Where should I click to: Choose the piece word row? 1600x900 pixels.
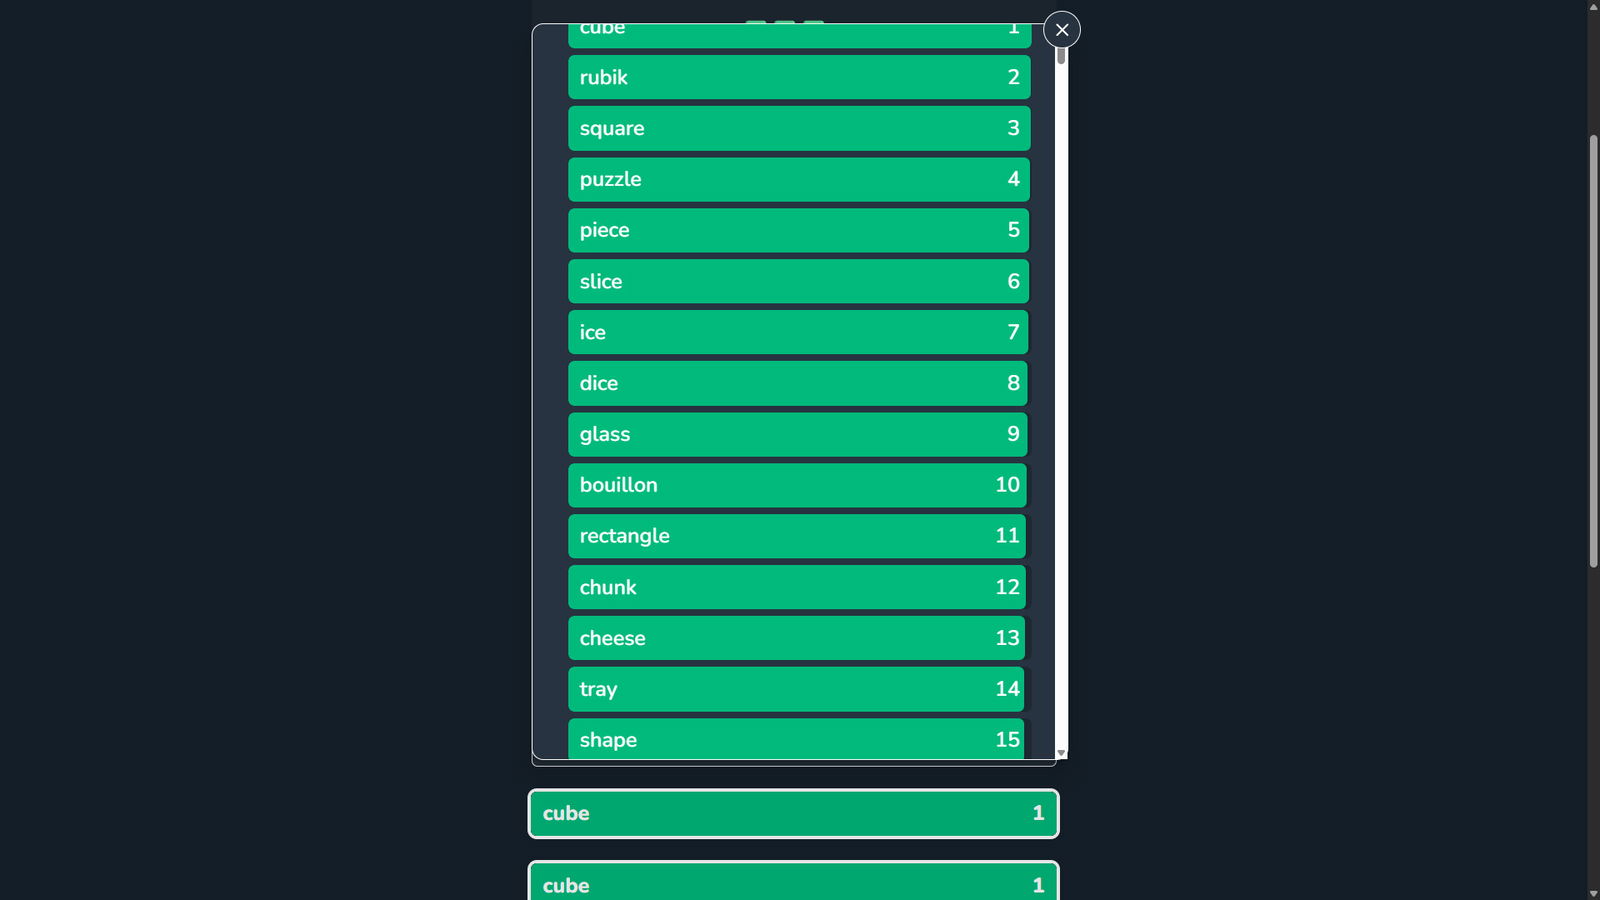[x=798, y=230]
